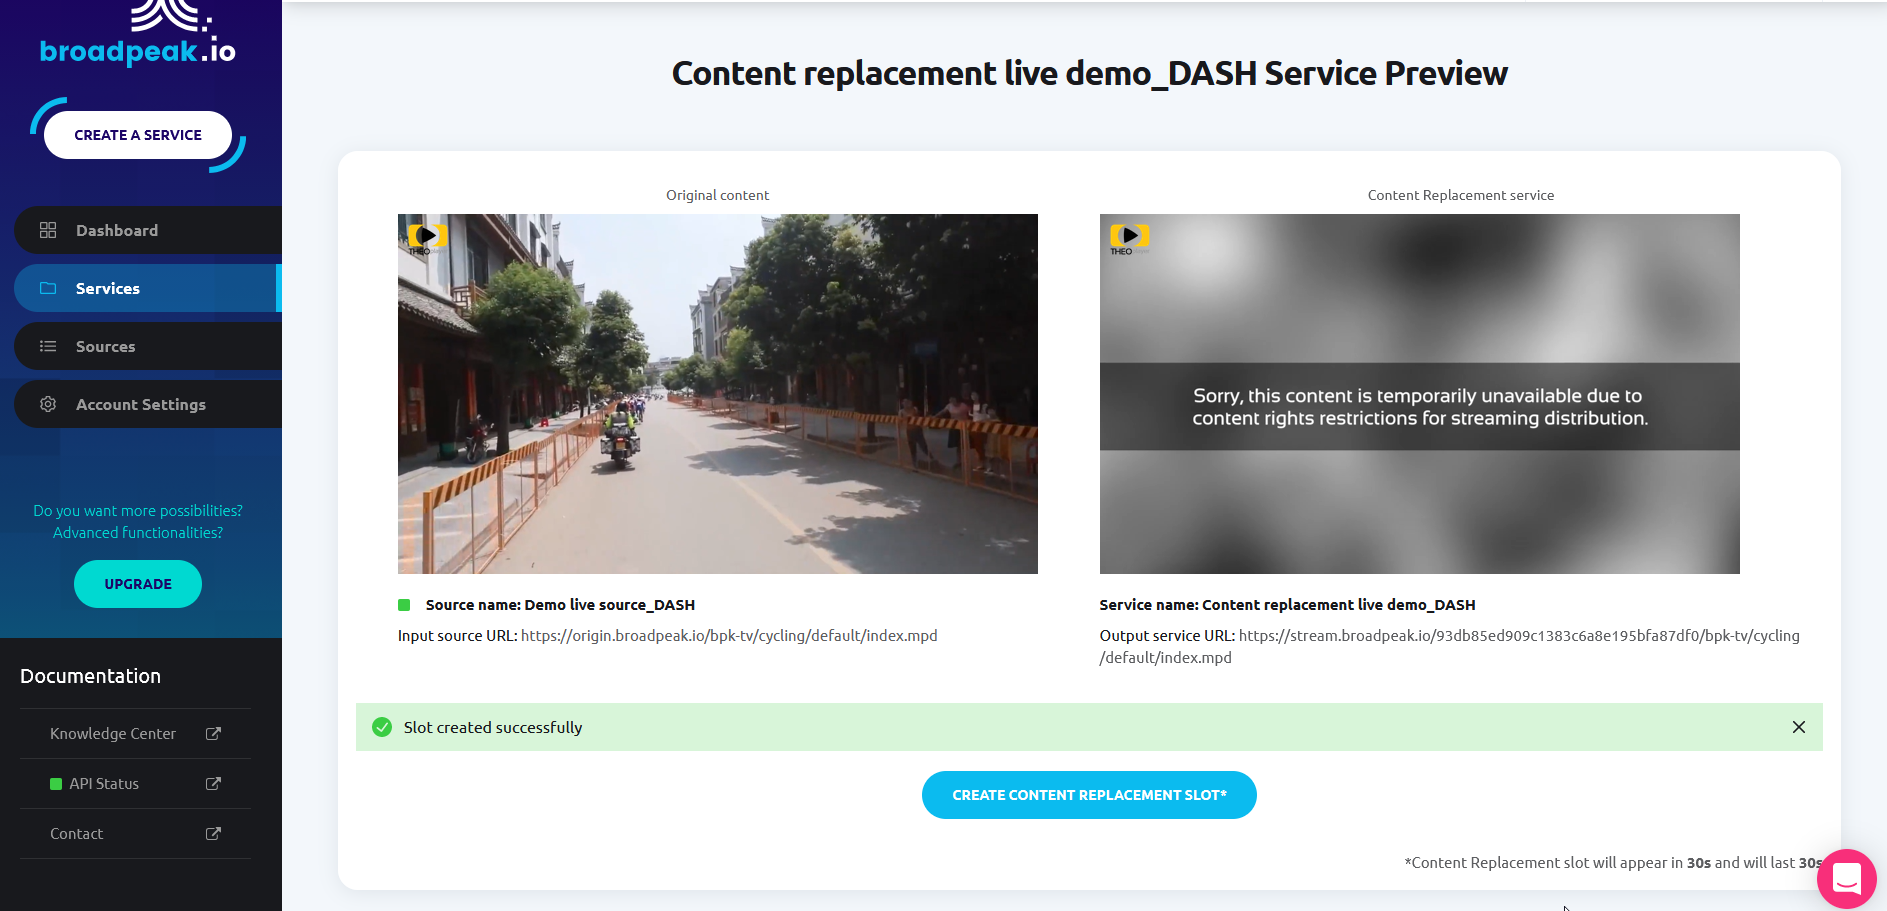This screenshot has height=911, width=1887.
Task: Click the Sources list icon
Action: [x=48, y=346]
